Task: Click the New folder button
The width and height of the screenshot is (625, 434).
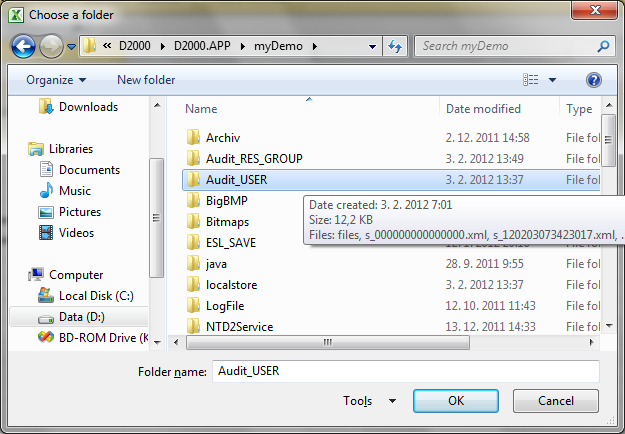Action: click(x=146, y=80)
